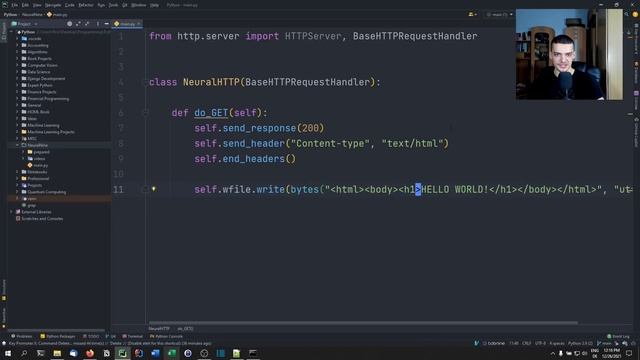Click the Expand All icon in Project panel
The height and width of the screenshot is (360, 640).
(x=78, y=24)
